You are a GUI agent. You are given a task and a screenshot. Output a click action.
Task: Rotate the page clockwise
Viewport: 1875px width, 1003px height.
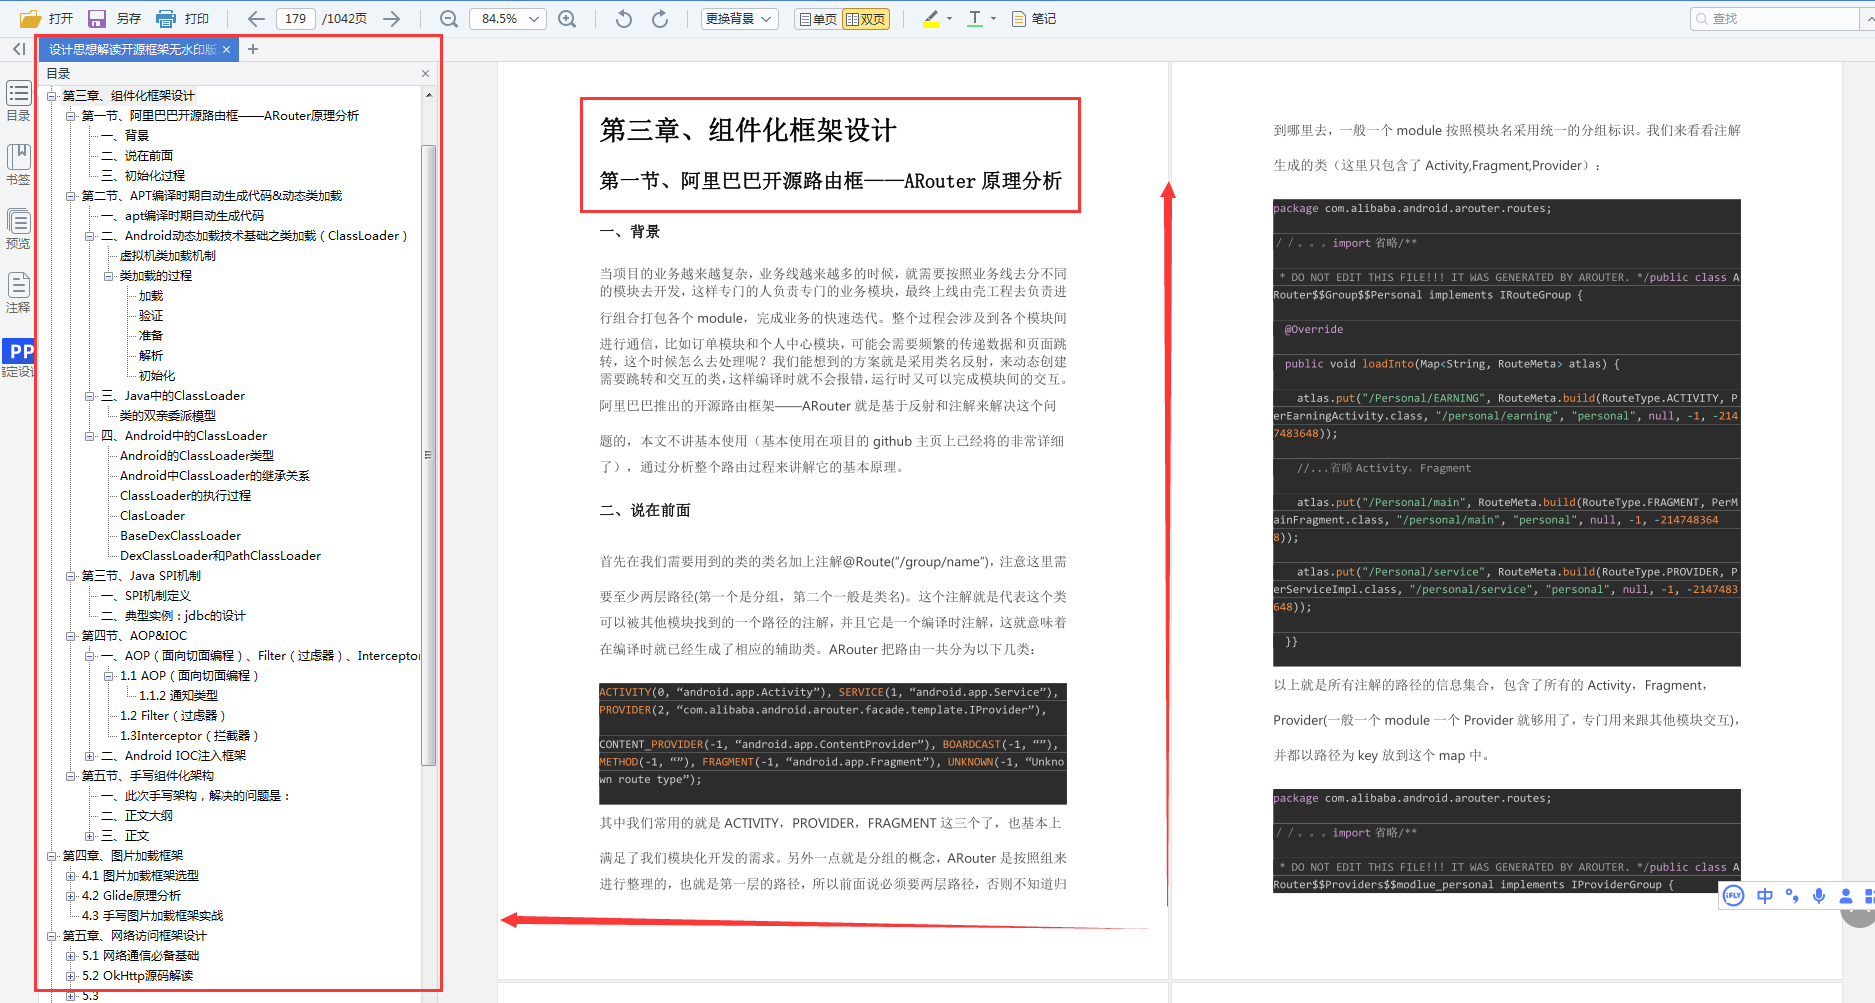660,19
